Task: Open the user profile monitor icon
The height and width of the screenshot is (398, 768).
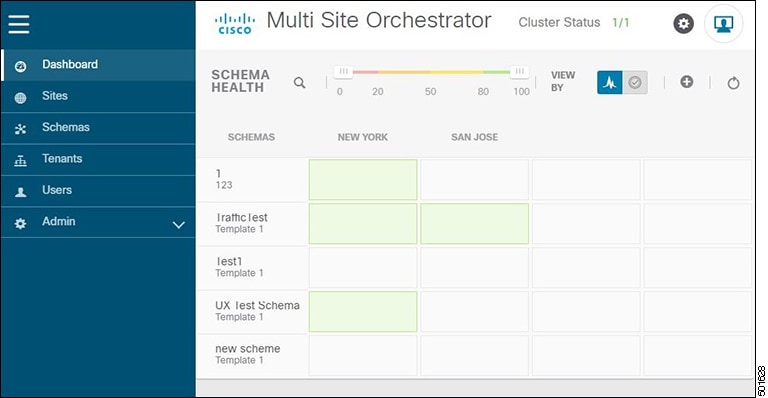Action: pos(723,23)
